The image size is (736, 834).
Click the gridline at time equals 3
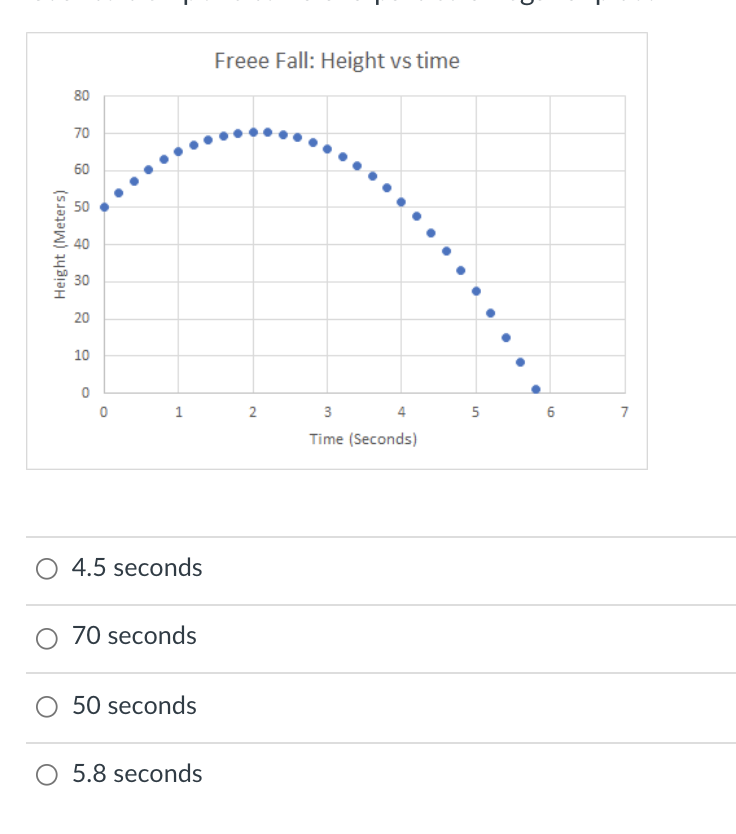coord(327,300)
